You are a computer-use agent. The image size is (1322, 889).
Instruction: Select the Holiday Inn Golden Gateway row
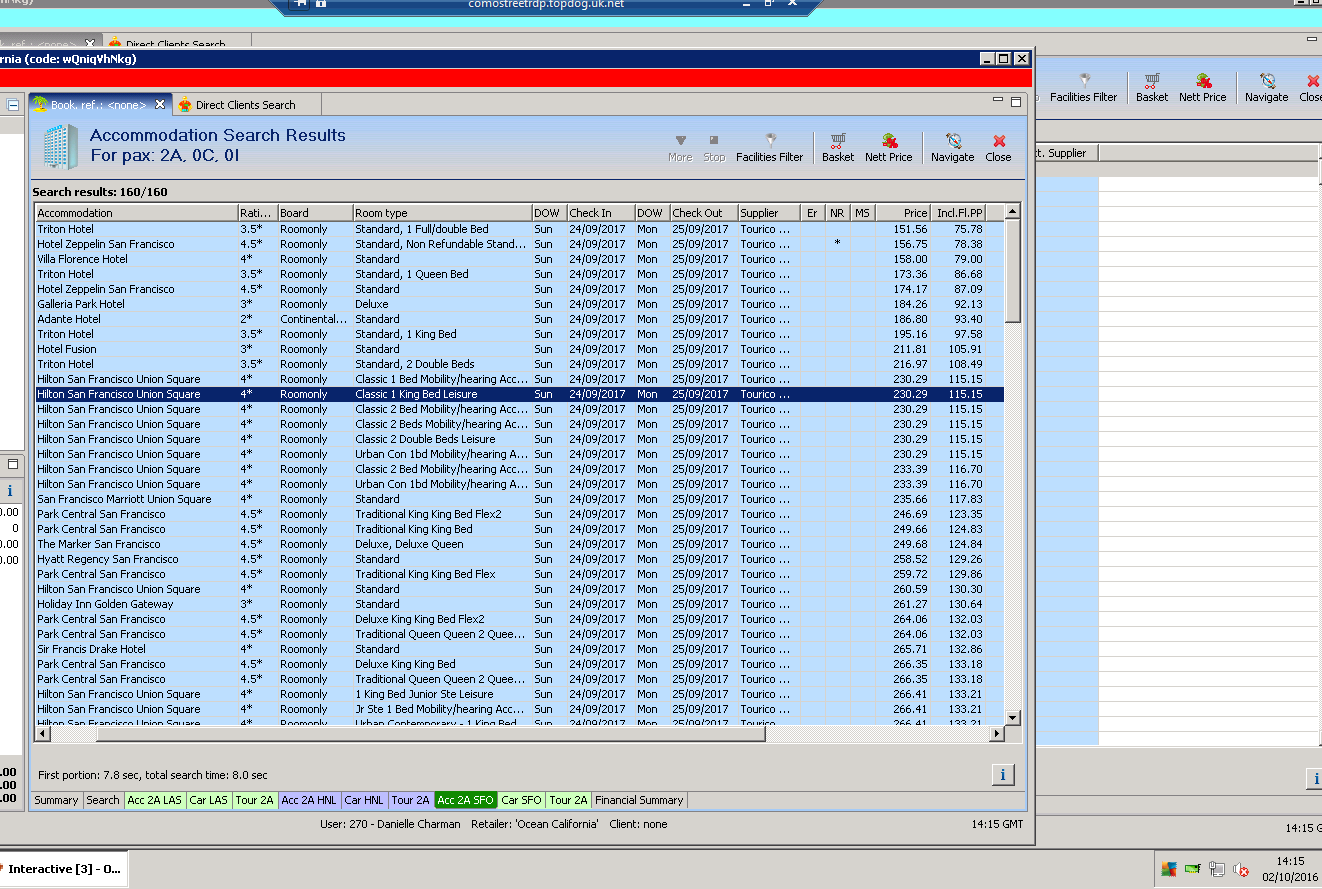pos(105,604)
